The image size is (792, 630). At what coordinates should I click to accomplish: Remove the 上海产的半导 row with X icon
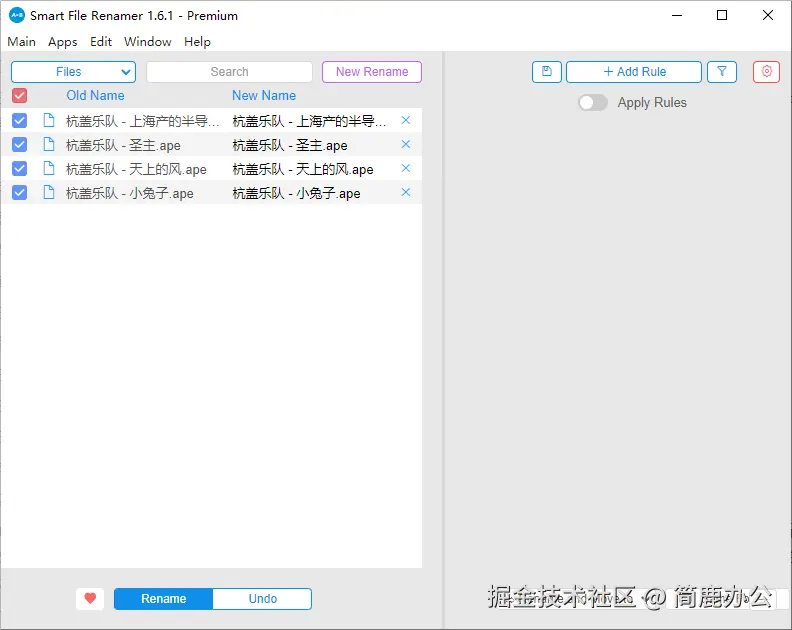(x=406, y=120)
